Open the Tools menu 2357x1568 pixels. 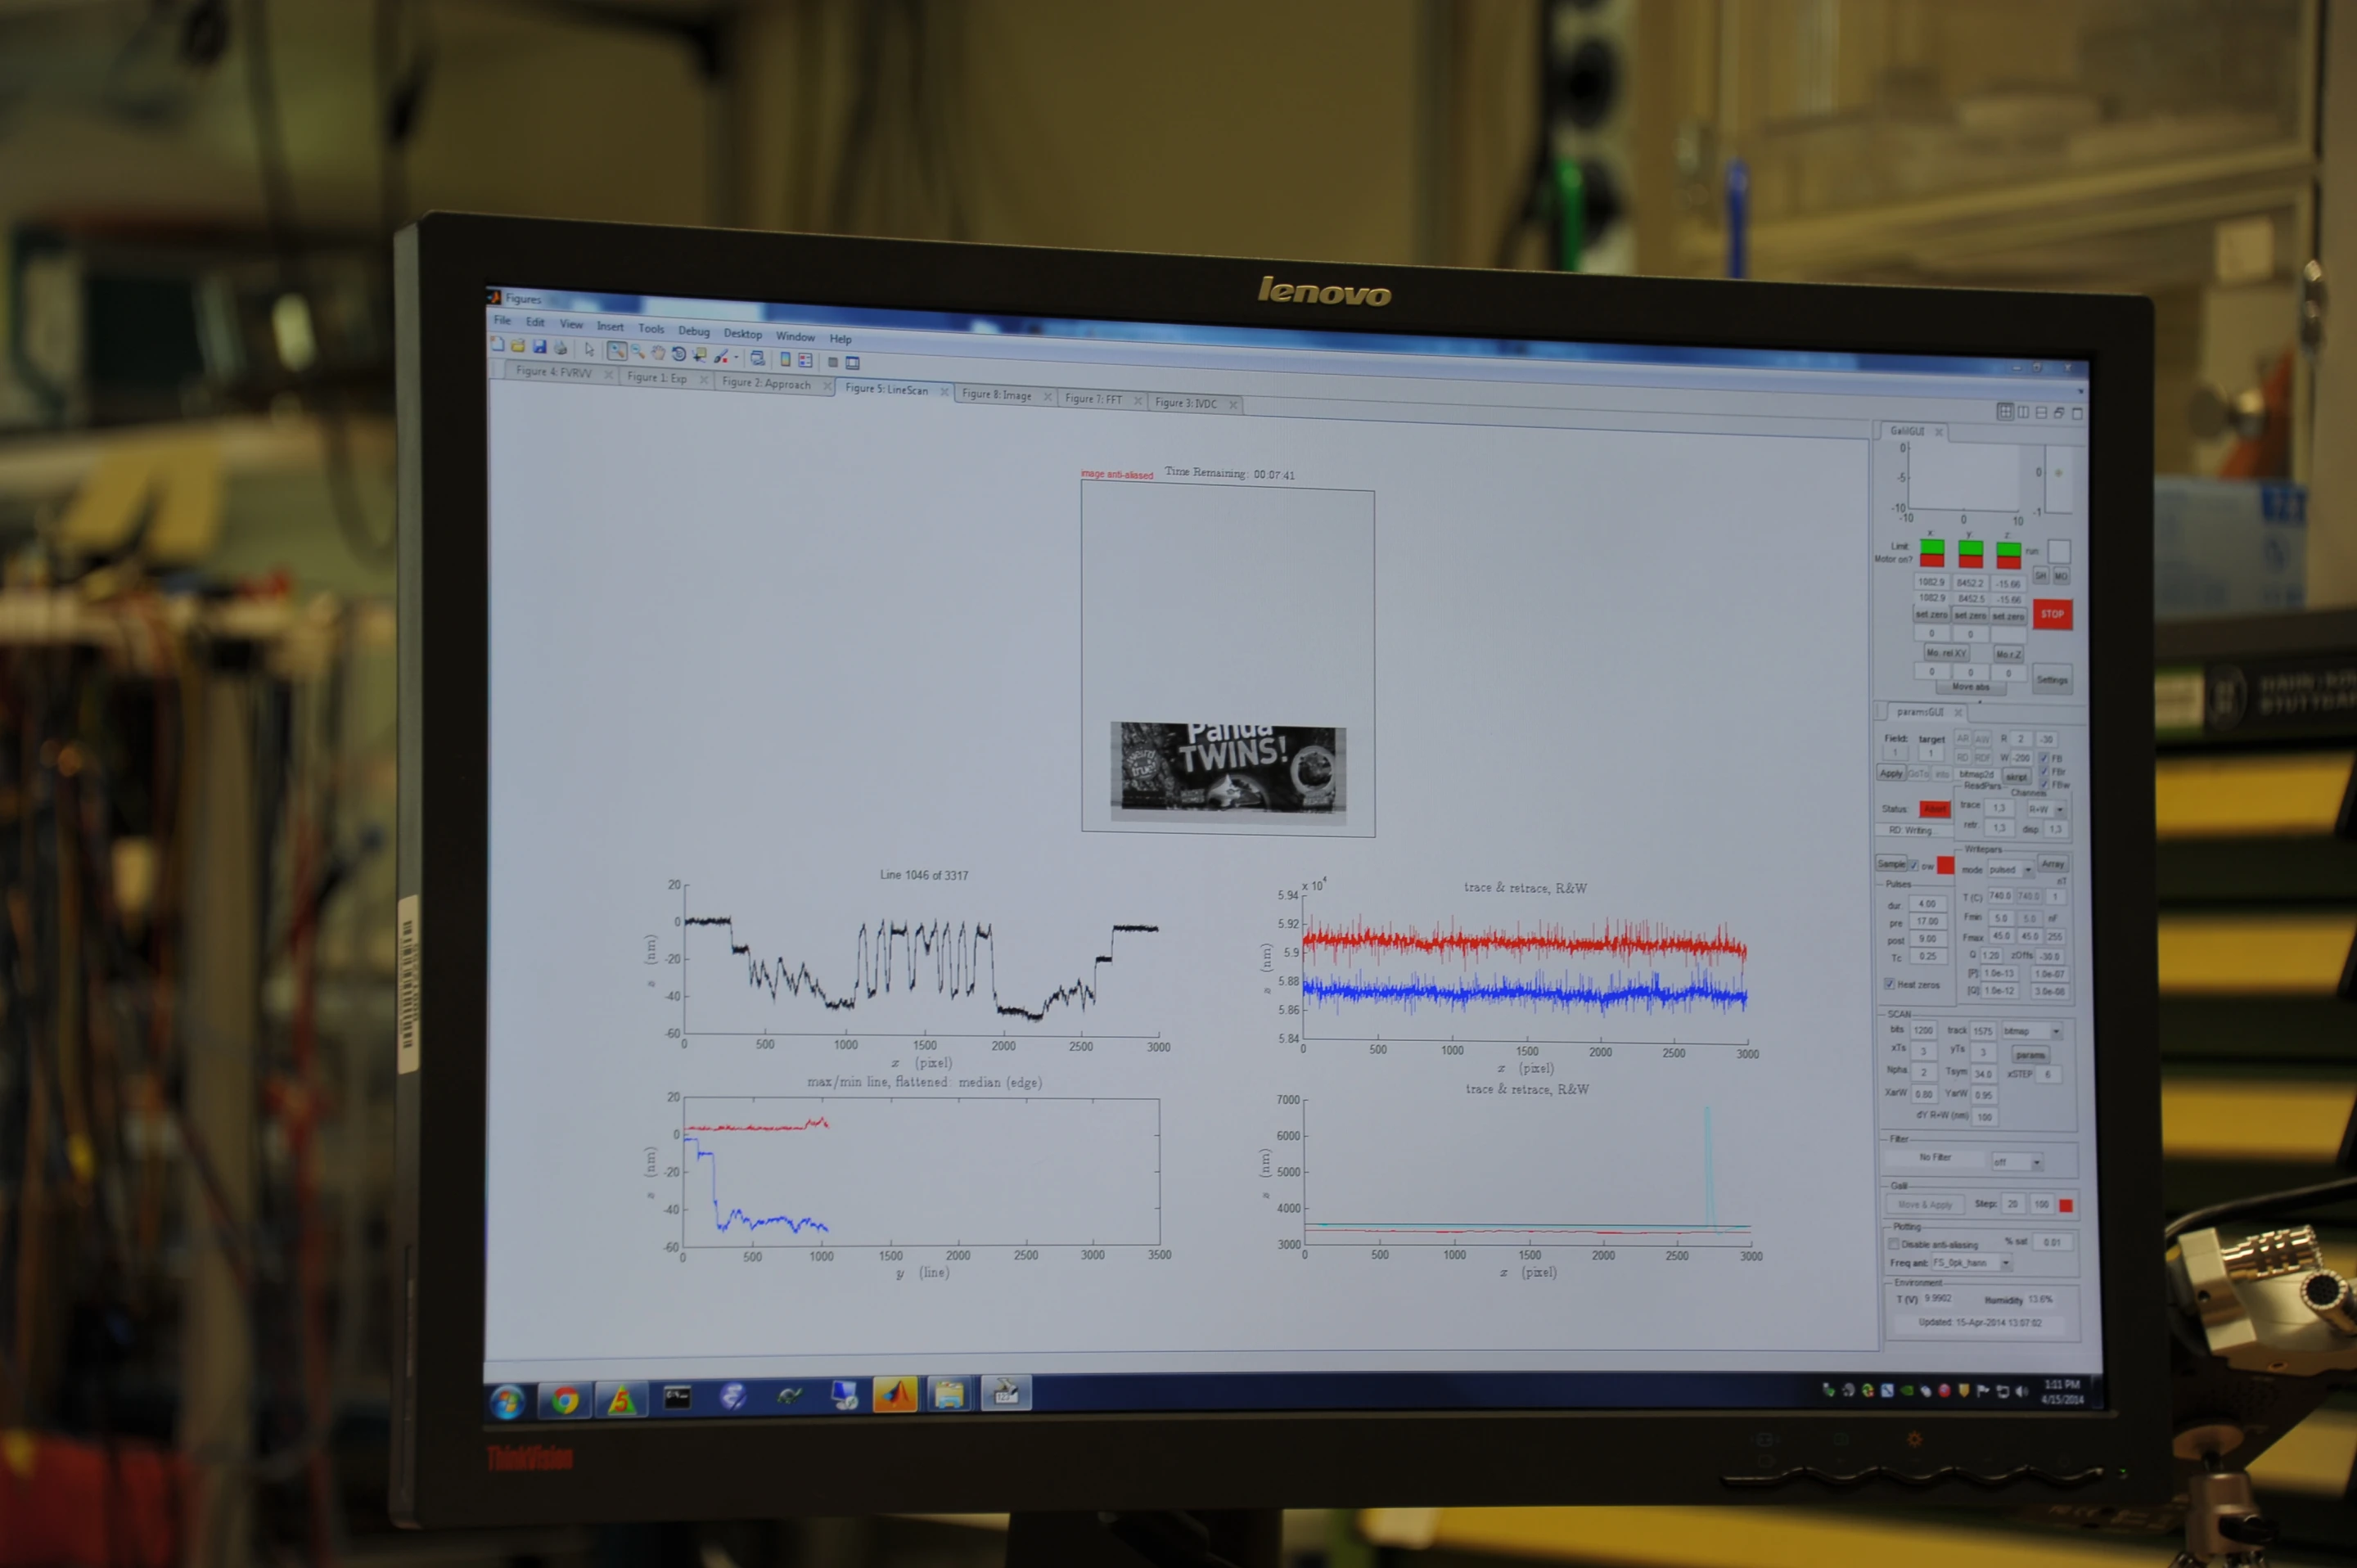pos(651,328)
